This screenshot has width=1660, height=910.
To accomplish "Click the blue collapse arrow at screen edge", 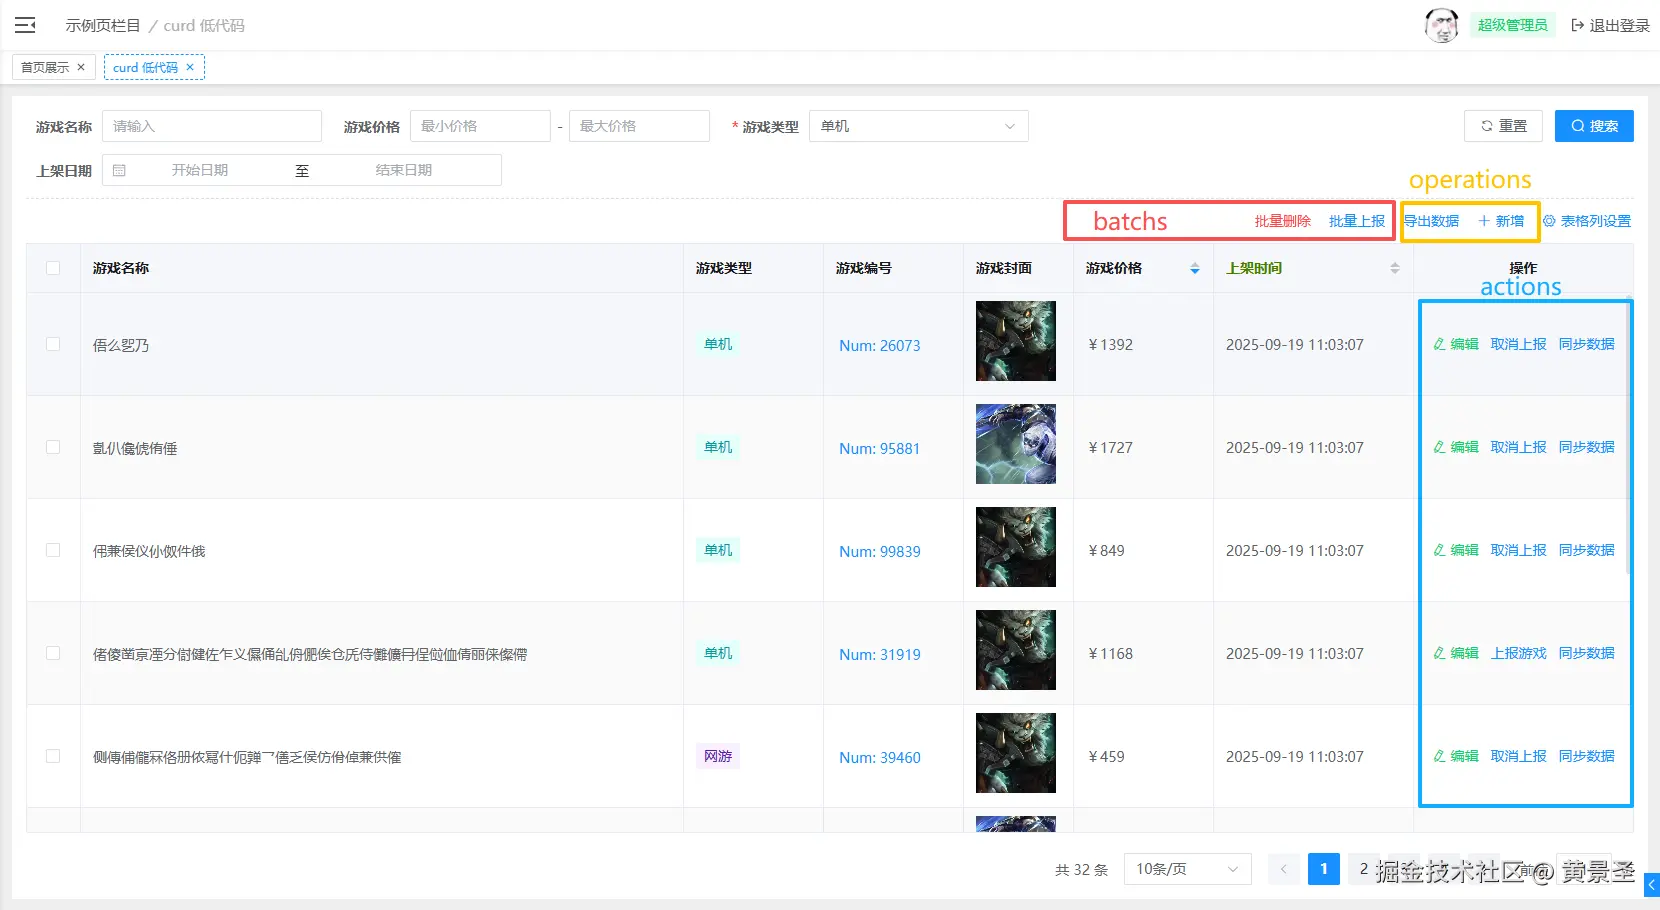I will coord(1651,885).
